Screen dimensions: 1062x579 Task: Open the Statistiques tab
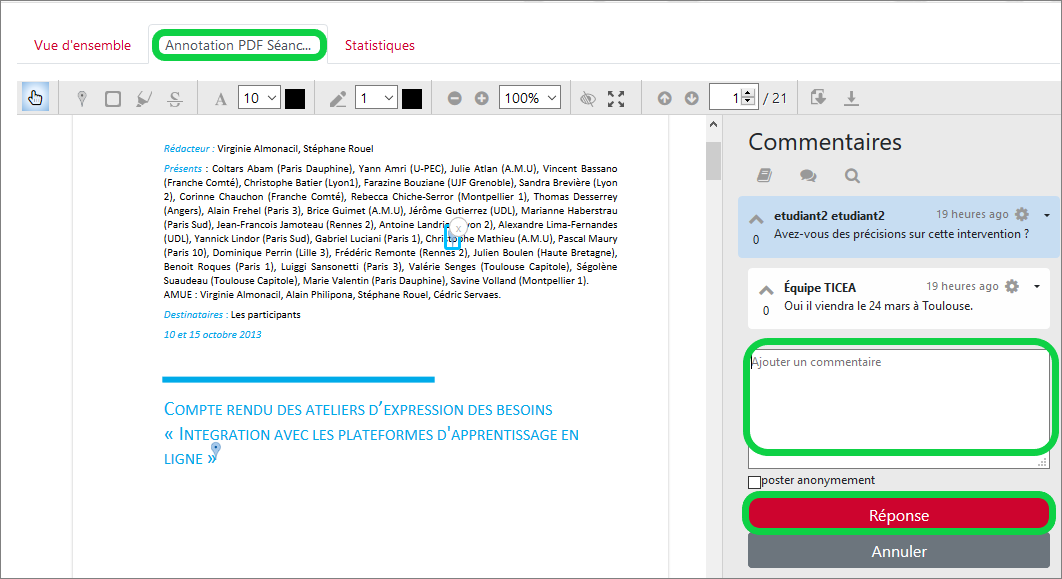[379, 45]
